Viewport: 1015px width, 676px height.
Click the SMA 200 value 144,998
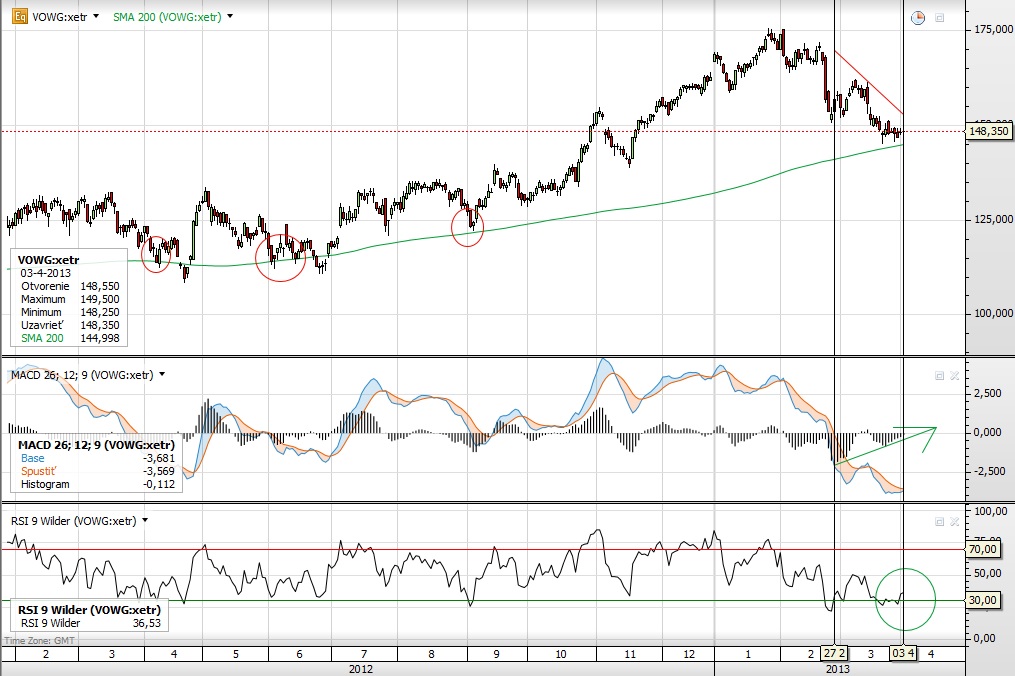100,337
